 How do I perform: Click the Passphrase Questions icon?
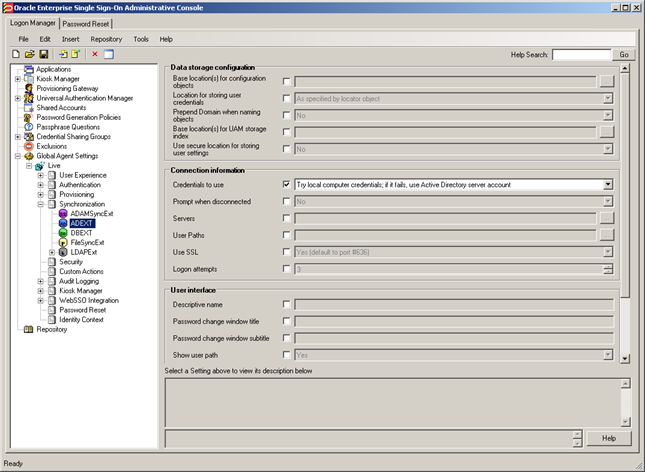click(29, 127)
